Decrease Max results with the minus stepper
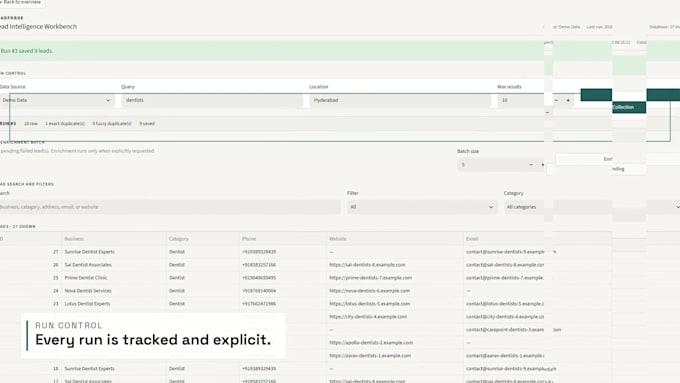 pyautogui.click(x=556, y=100)
